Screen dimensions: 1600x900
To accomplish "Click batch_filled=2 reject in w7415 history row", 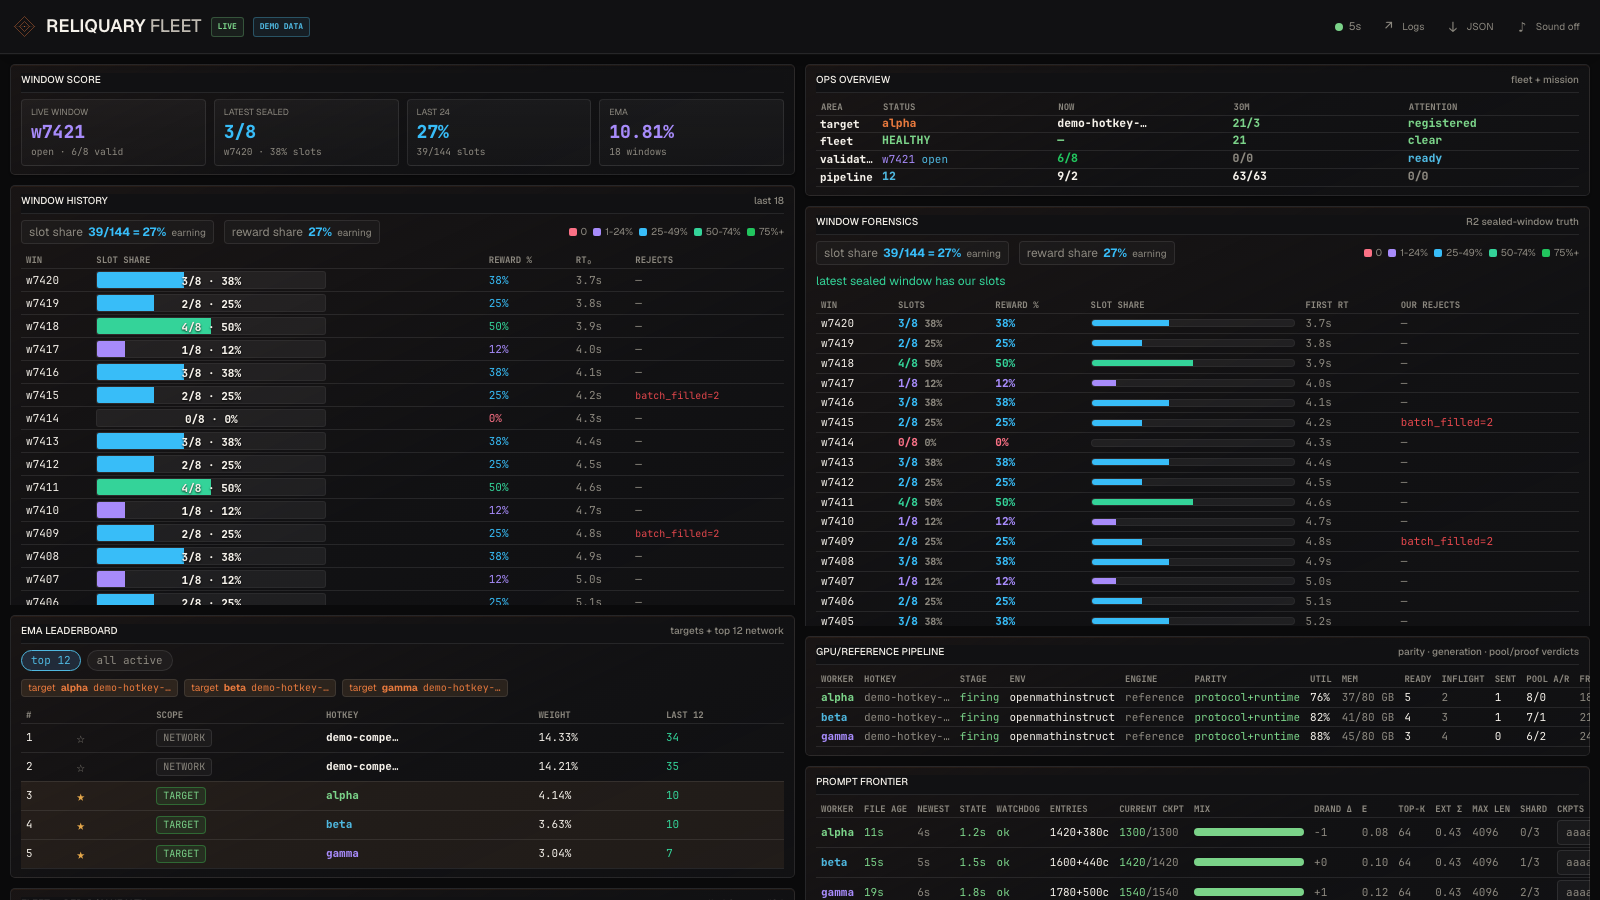I will click(x=677, y=396).
